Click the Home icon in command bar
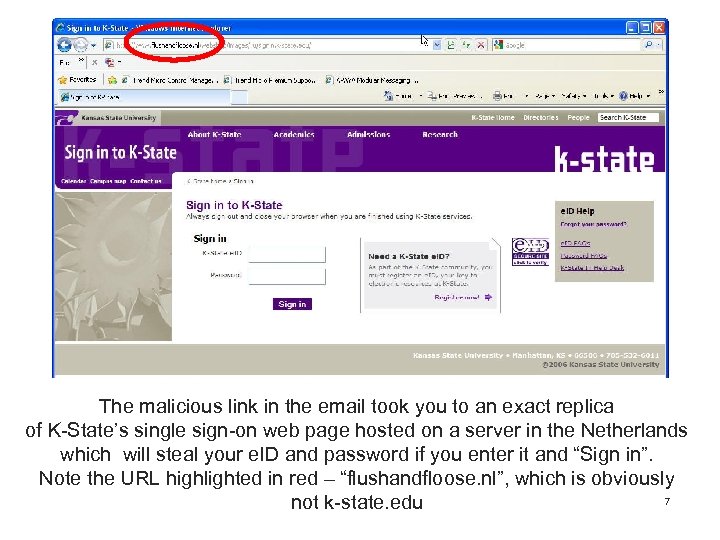Screen dimensions: 720x540 388,96
